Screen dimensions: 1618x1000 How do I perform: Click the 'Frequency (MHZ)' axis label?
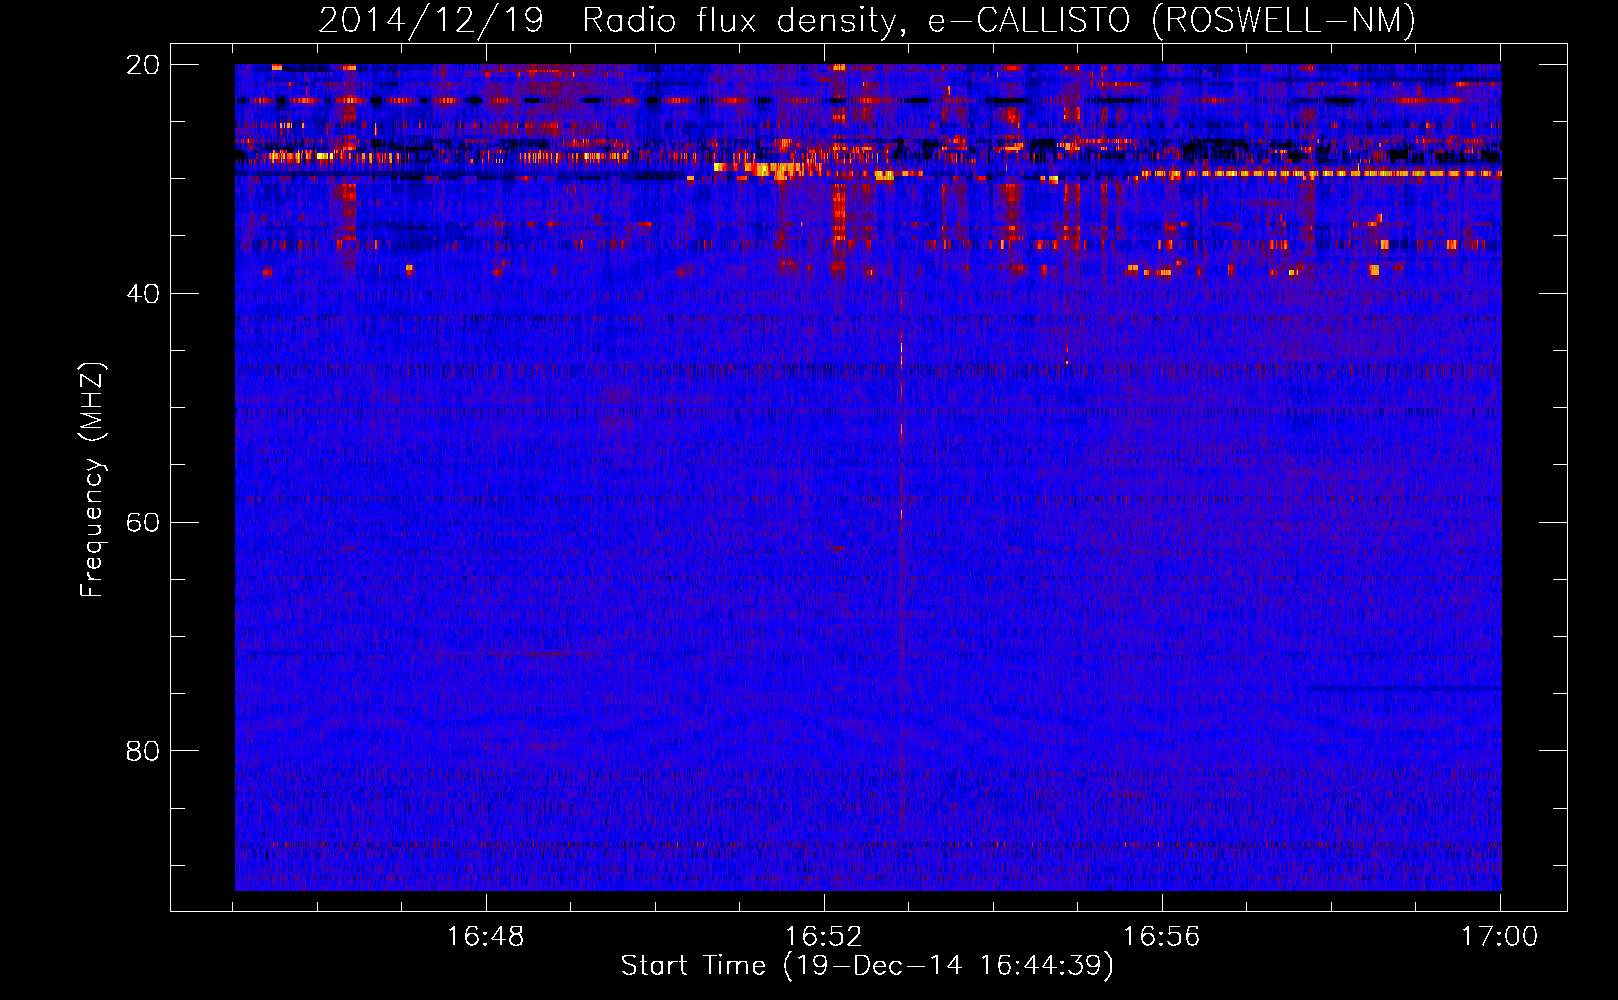[92, 480]
